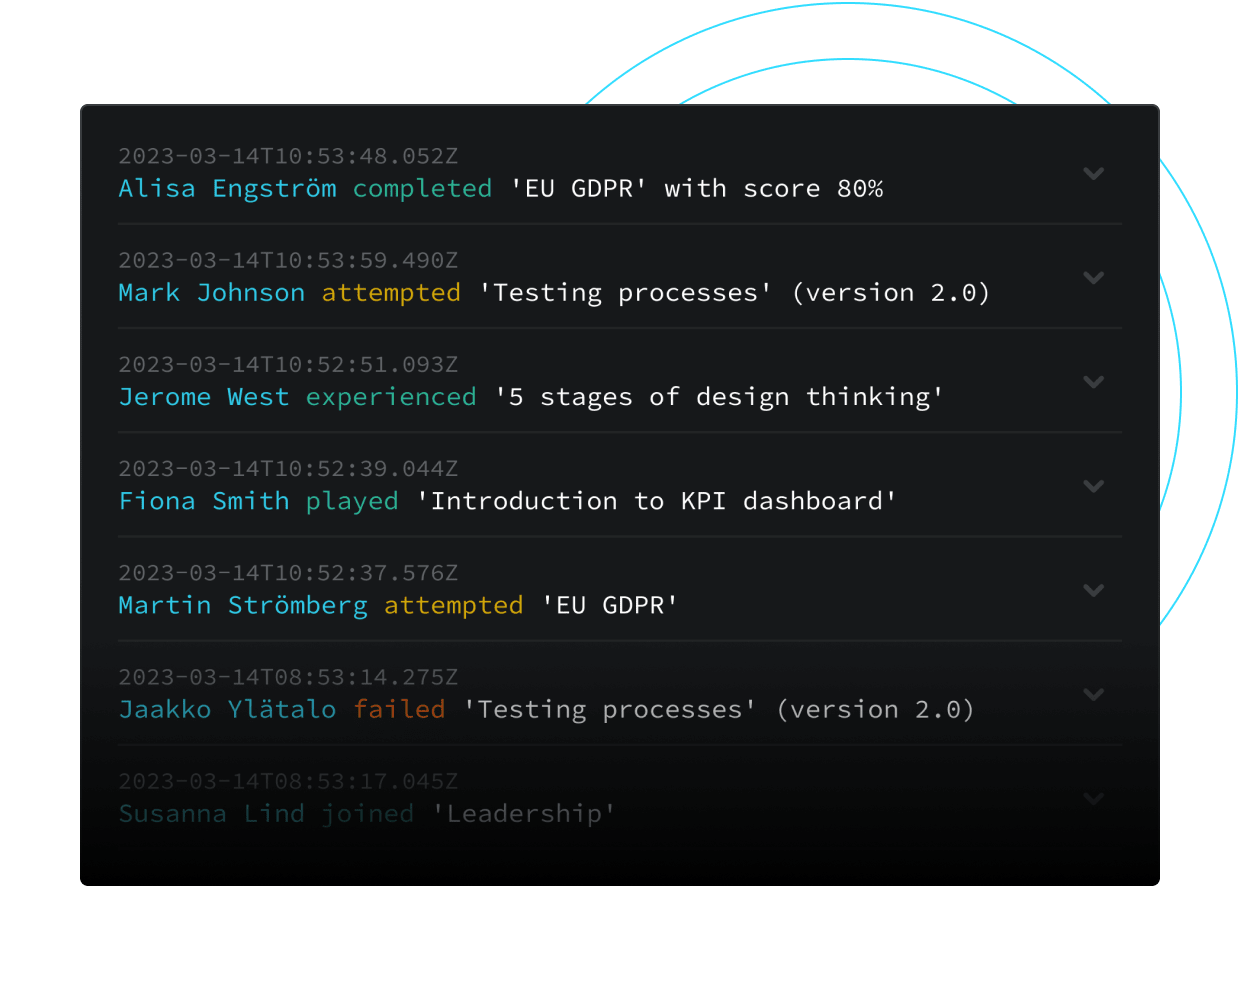Click the name Fiona Smith
The image size is (1240, 992).
(x=203, y=501)
